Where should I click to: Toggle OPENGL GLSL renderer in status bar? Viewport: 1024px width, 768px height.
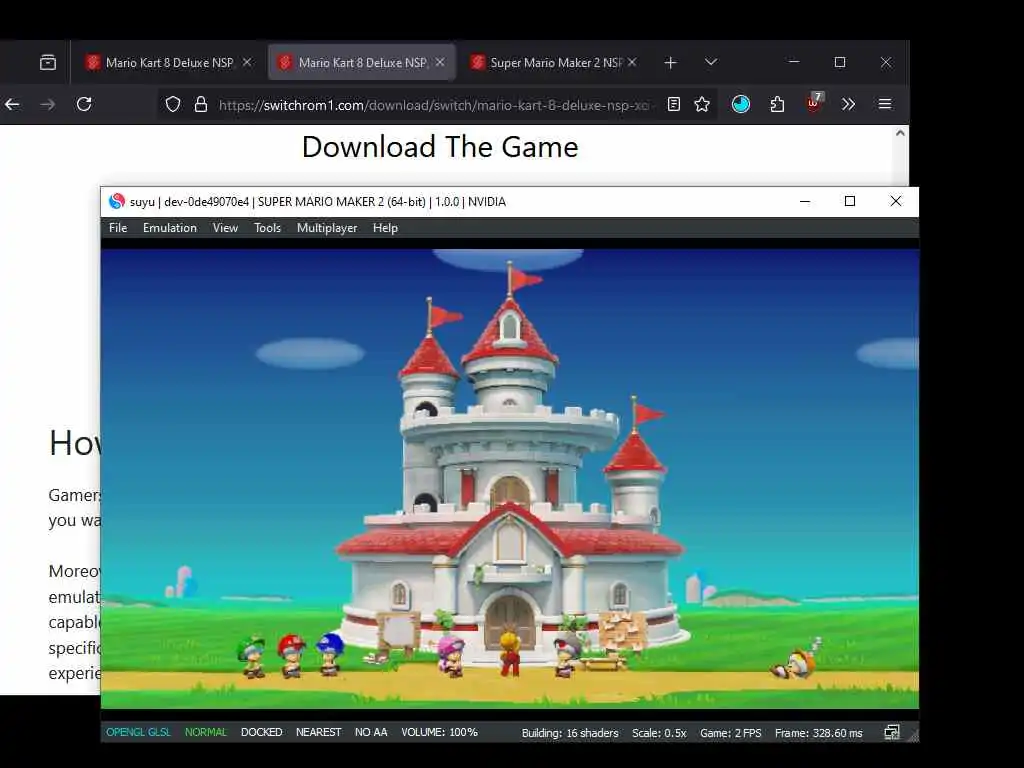pyautogui.click(x=138, y=732)
